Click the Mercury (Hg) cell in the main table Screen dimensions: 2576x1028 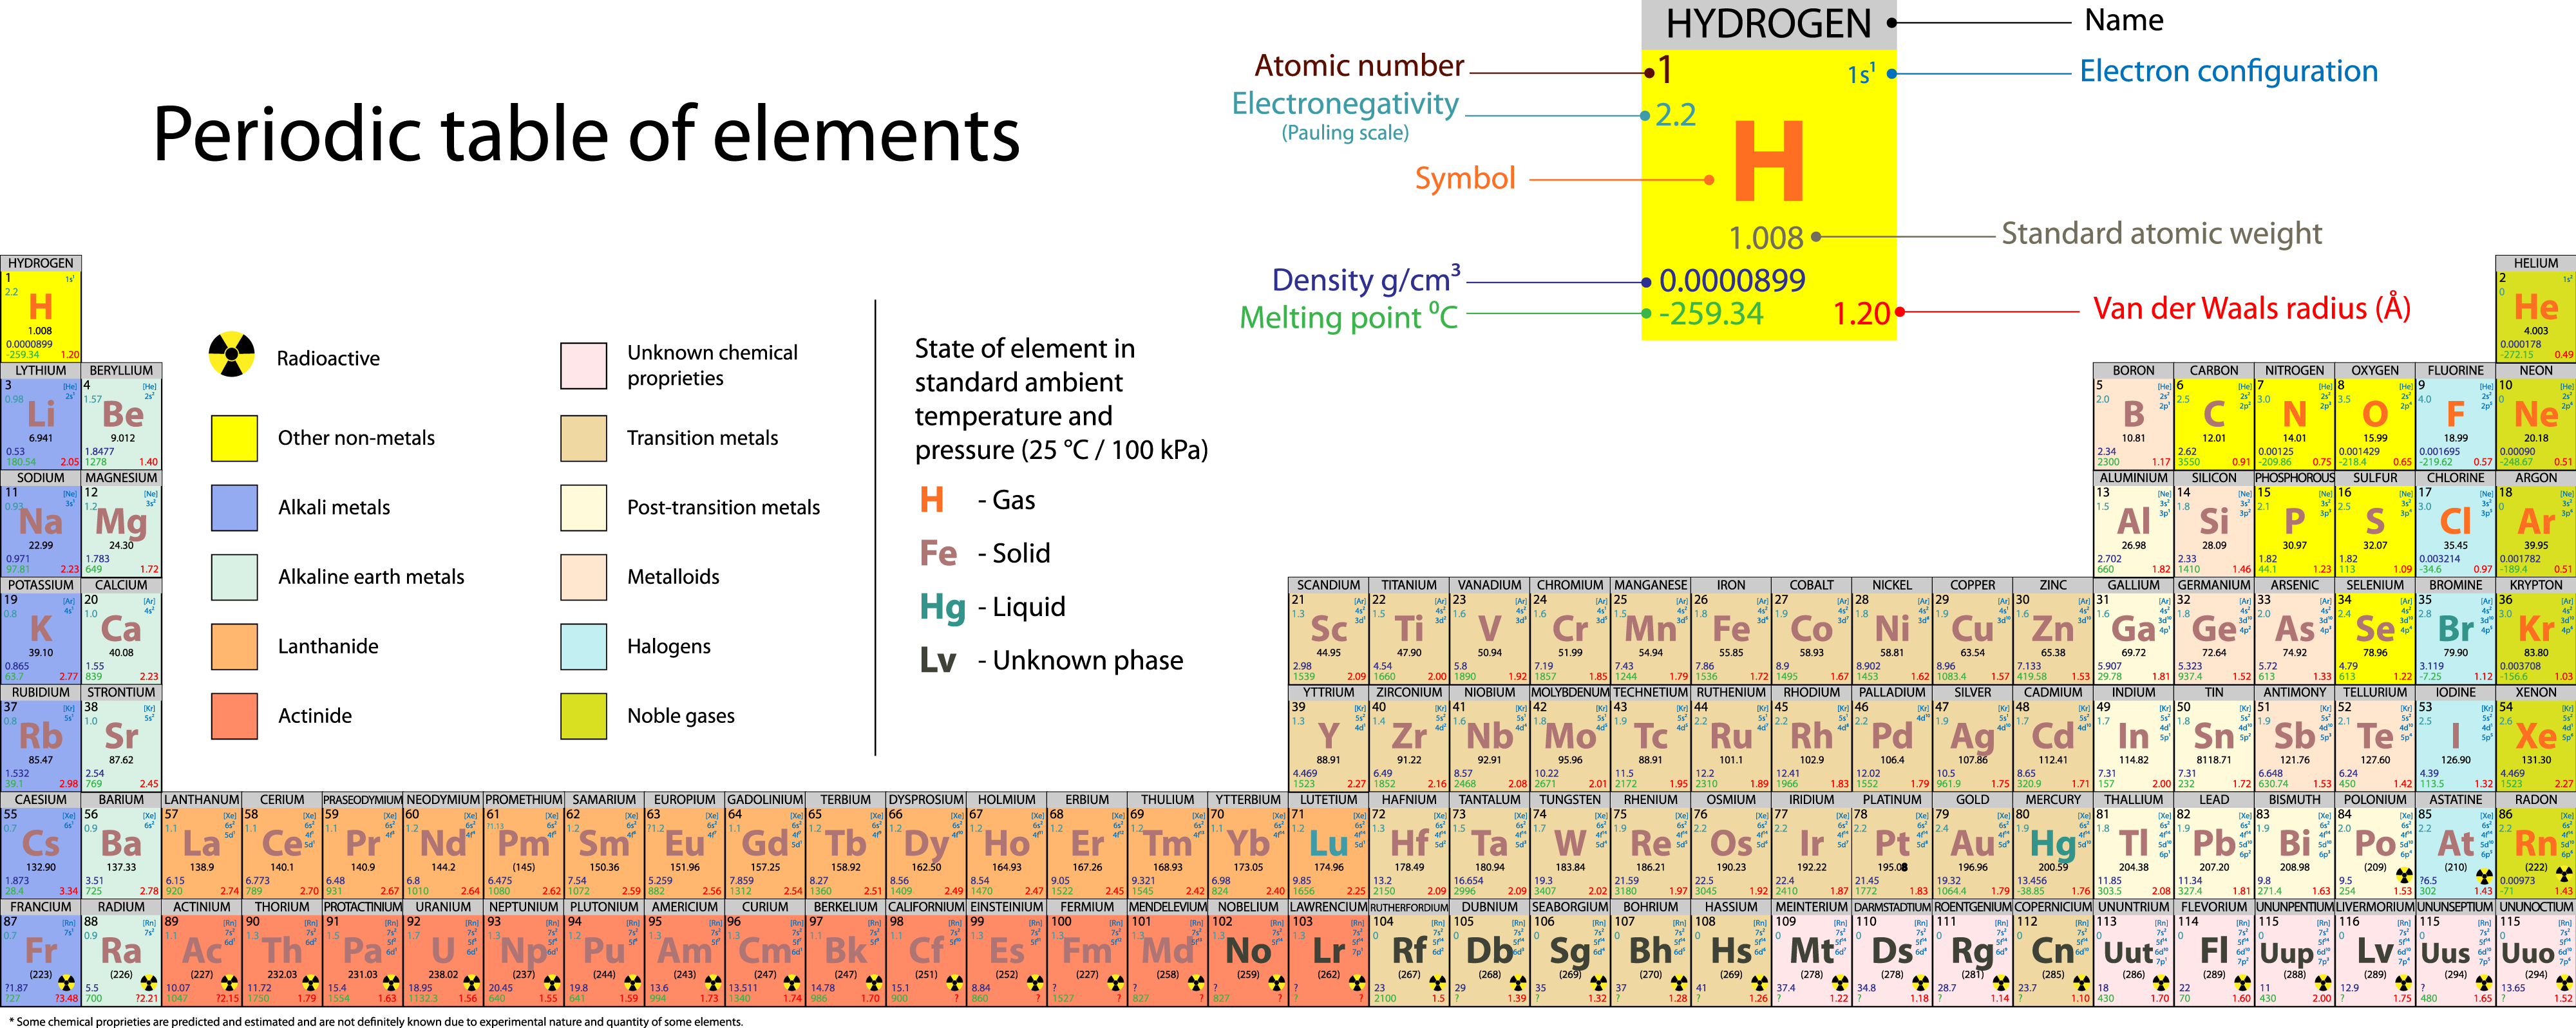tap(2053, 844)
